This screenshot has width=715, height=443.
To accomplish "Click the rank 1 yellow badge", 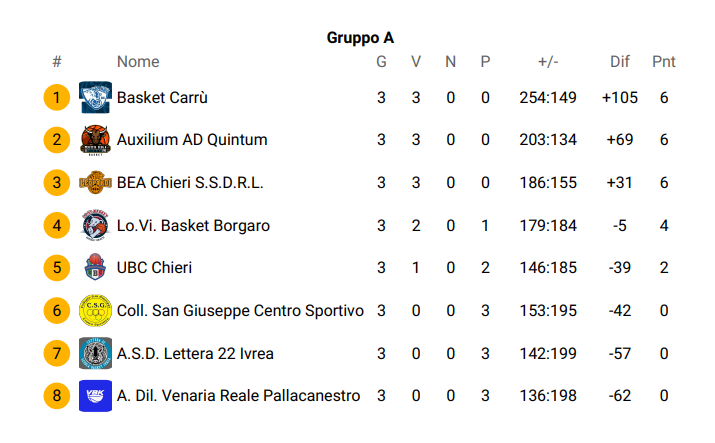I will pyautogui.click(x=57, y=97).
